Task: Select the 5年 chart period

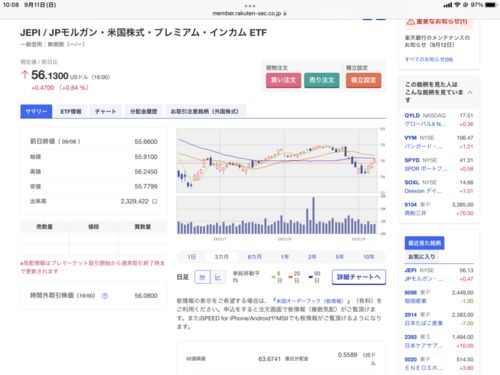Action: (x=339, y=257)
